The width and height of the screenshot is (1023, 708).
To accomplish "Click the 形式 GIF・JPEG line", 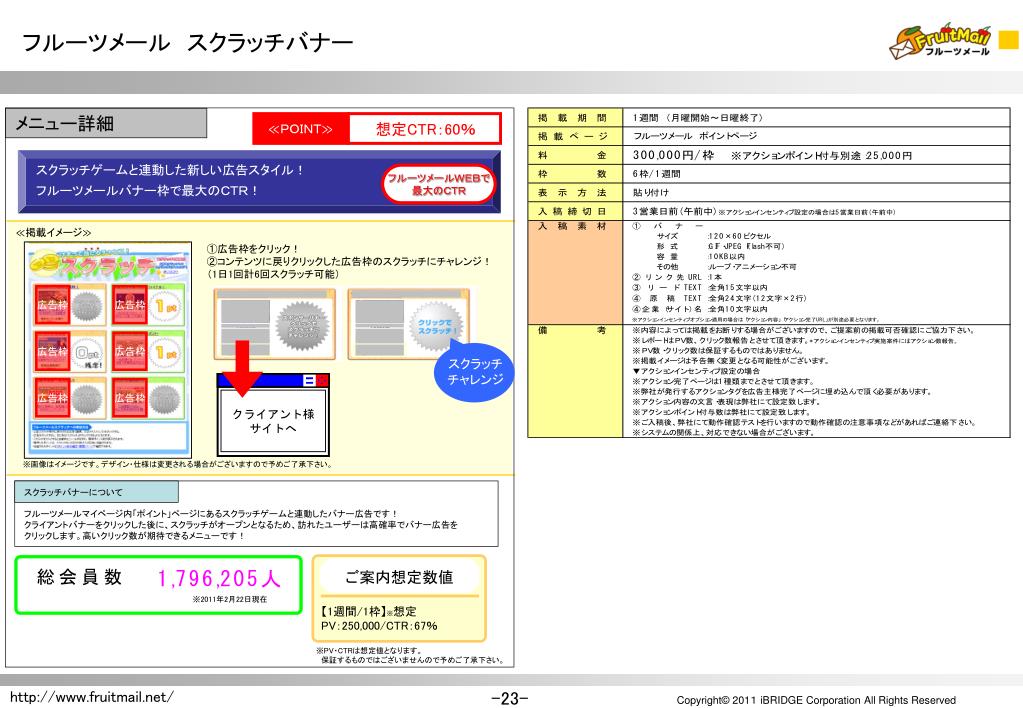I will click(720, 246).
